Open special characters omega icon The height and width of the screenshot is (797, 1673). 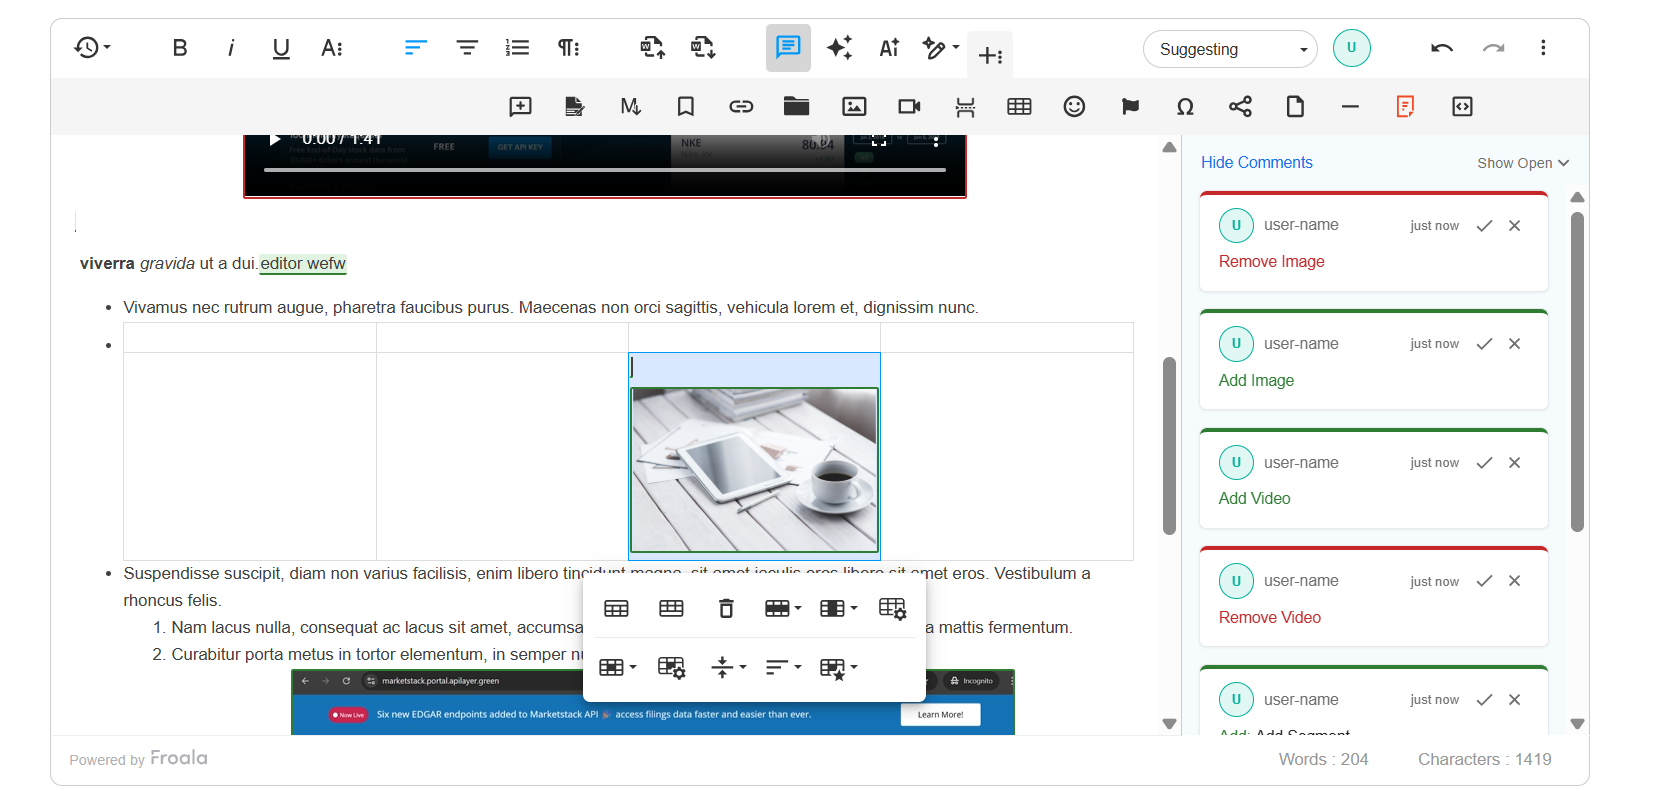pyautogui.click(x=1185, y=107)
